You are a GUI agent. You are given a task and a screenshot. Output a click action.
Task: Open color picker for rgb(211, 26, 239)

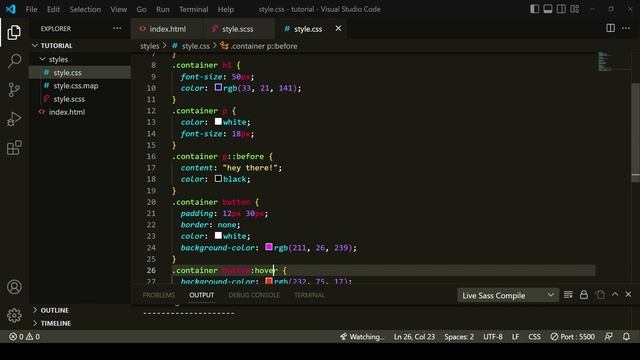(269, 247)
